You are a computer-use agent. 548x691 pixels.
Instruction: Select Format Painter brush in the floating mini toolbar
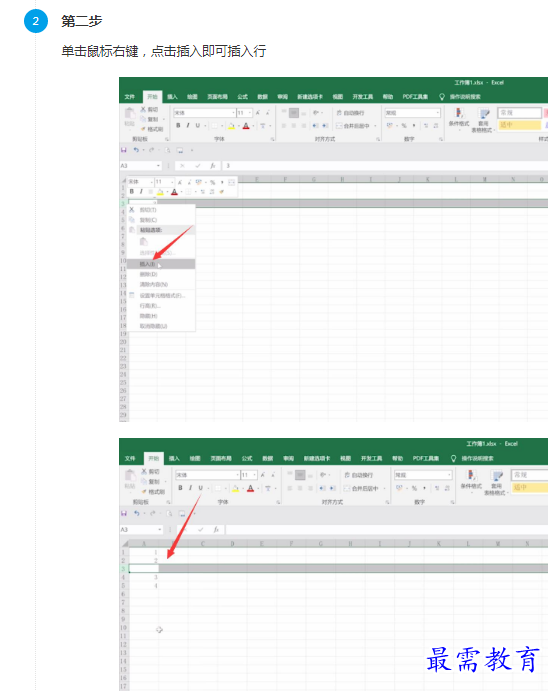coord(222,192)
